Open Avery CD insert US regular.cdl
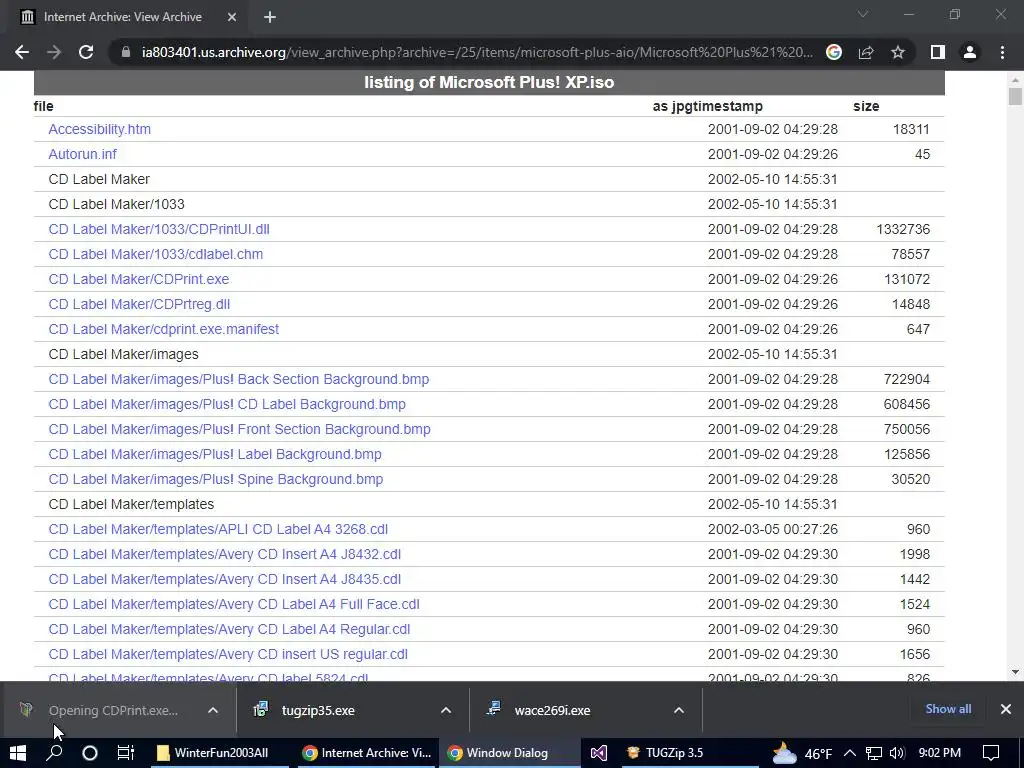This screenshot has width=1024, height=768. (x=228, y=654)
